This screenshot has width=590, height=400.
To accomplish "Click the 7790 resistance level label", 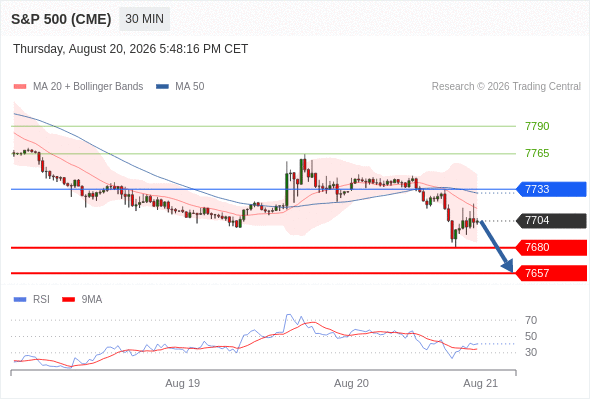I will click(x=537, y=126).
